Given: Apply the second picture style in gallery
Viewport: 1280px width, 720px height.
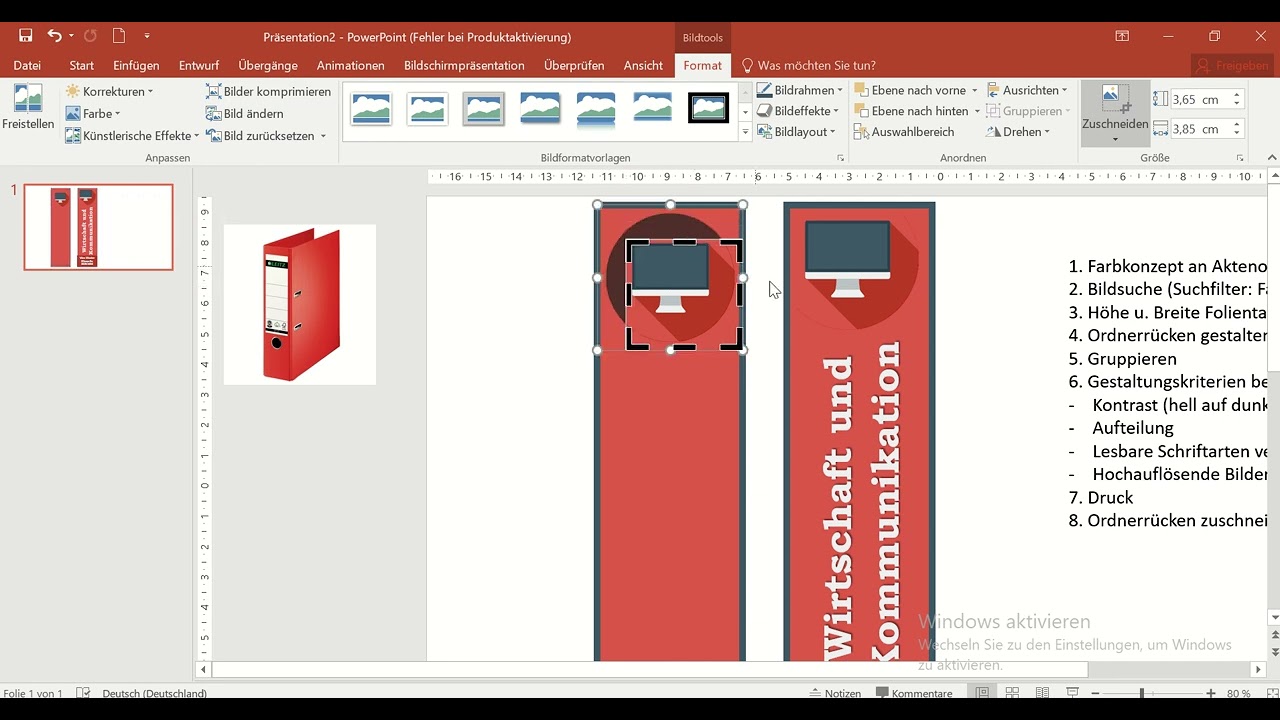Looking at the screenshot, I should 427,108.
